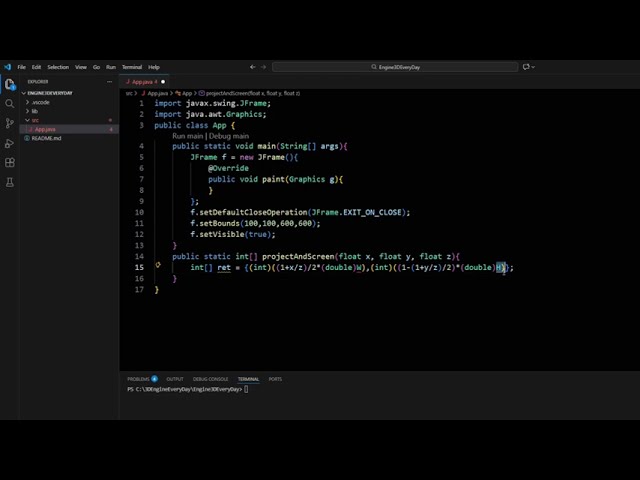This screenshot has height=480, width=640.
Task: Open the Go menu
Action: pyautogui.click(x=96, y=67)
